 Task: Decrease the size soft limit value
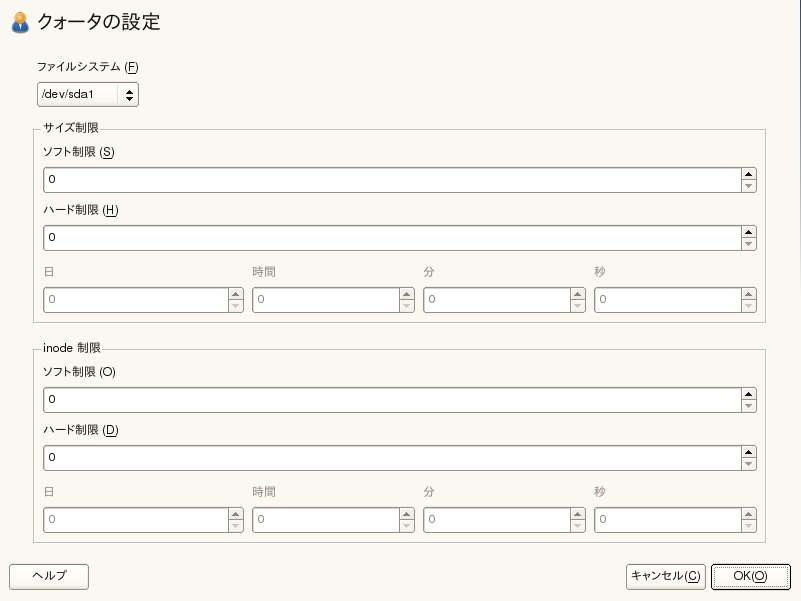coord(749,186)
